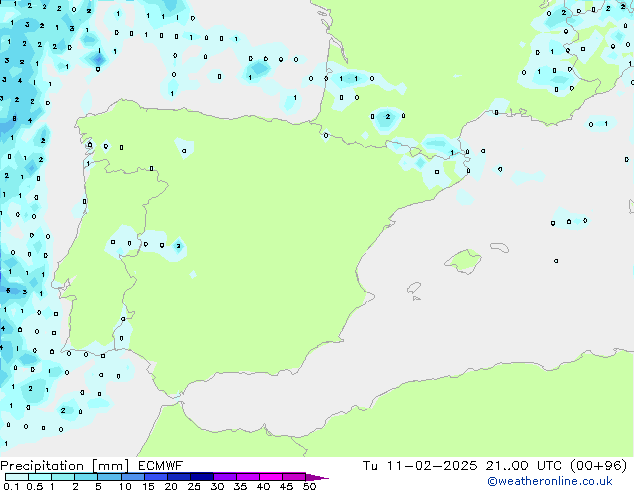Click the 30–35 mm purple legend swatch
Viewport: 634px width, 490px height.
point(225,477)
